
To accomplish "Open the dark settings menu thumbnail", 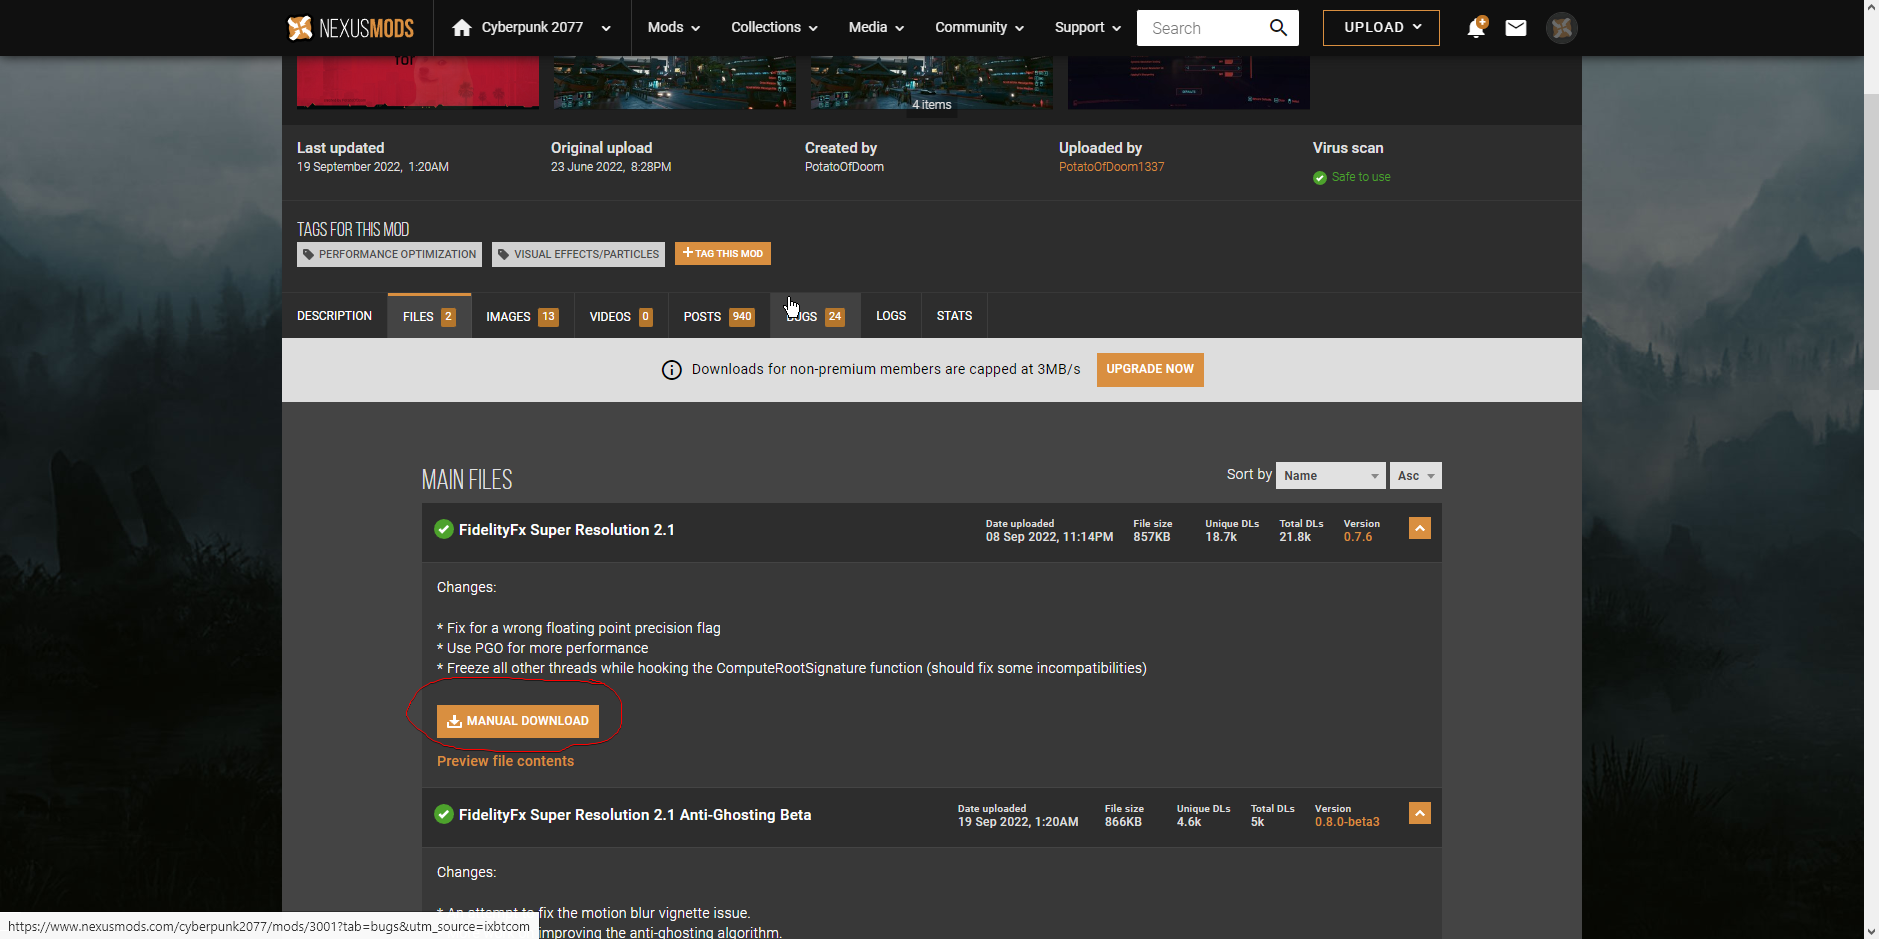I will click(x=1189, y=82).
